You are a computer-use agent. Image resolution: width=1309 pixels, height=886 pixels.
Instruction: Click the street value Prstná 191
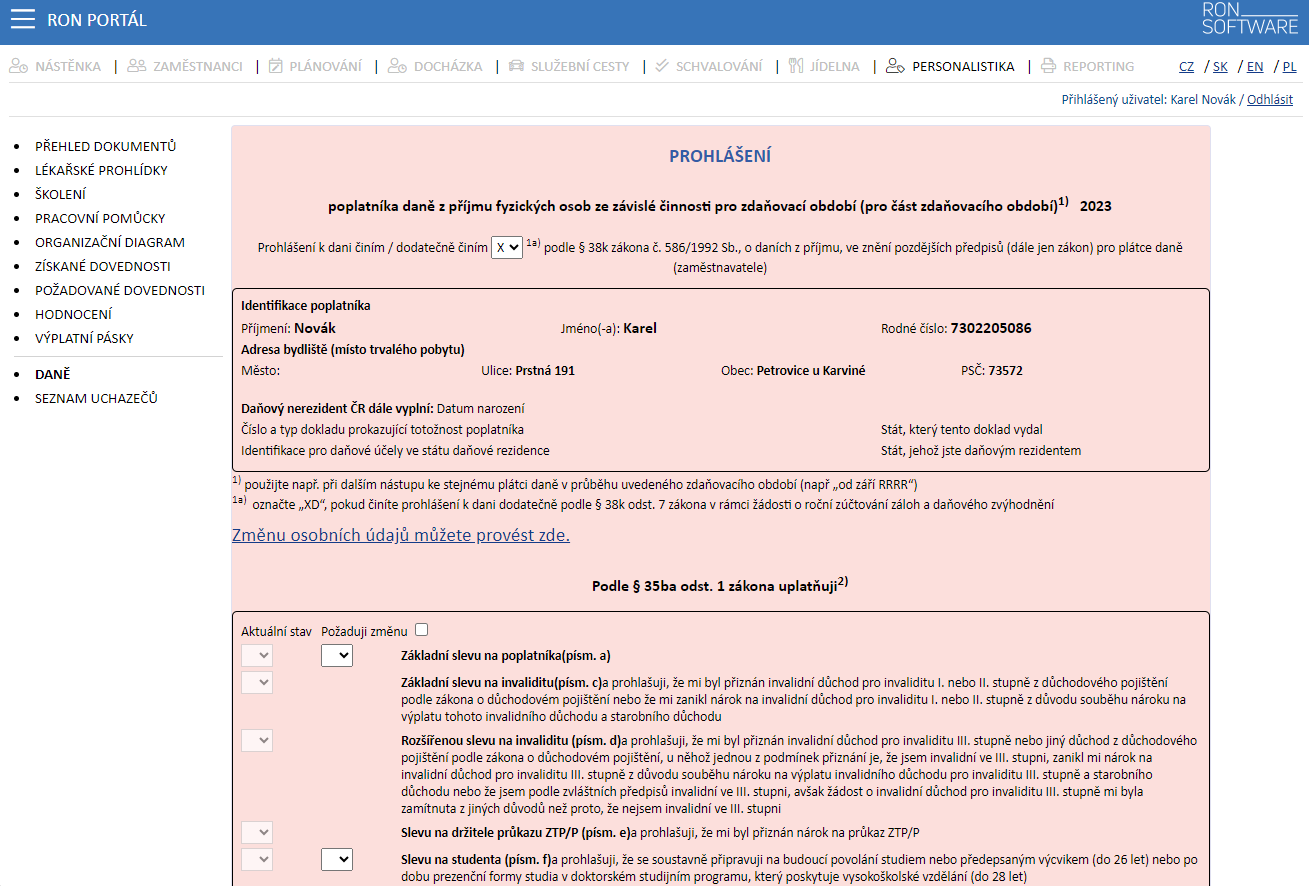[x=545, y=370]
